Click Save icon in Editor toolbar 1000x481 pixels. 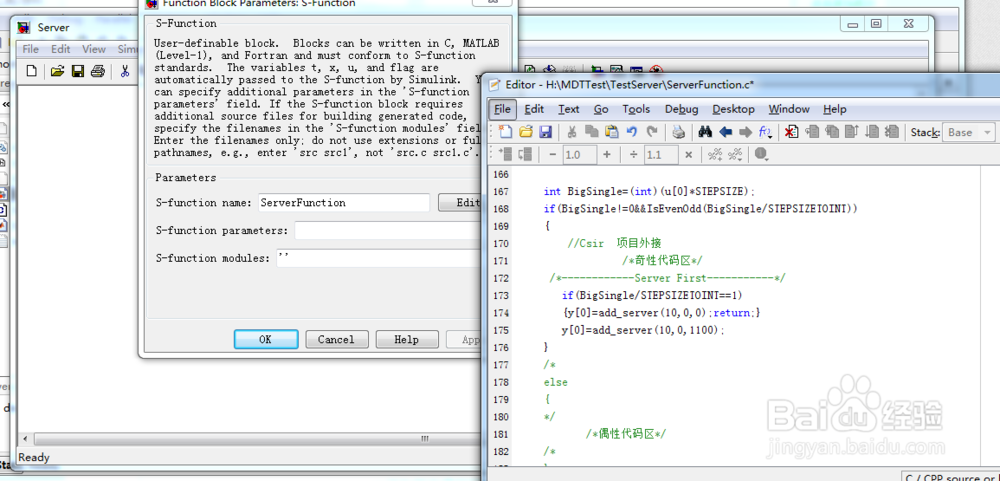pyautogui.click(x=545, y=132)
